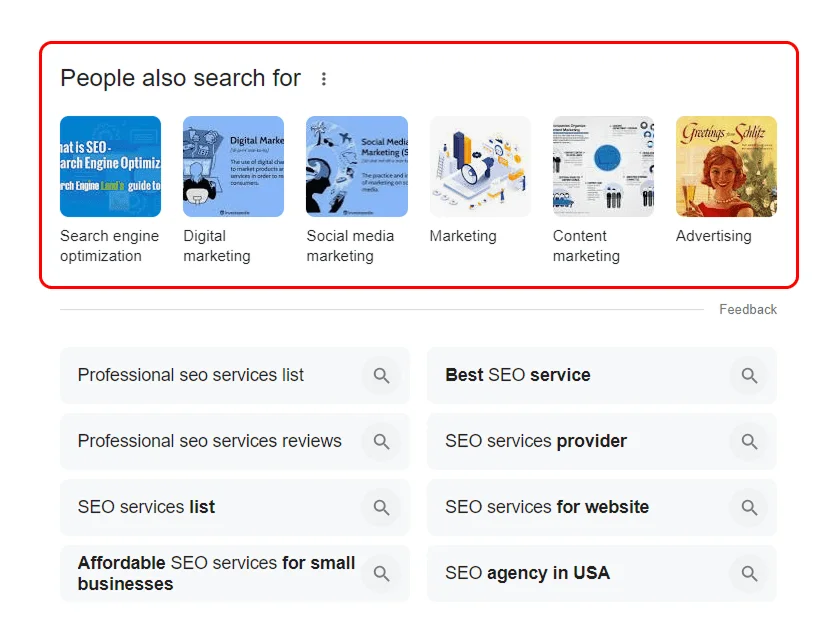Select the Content marketing infographic card
838x630 pixels.
tap(602, 166)
